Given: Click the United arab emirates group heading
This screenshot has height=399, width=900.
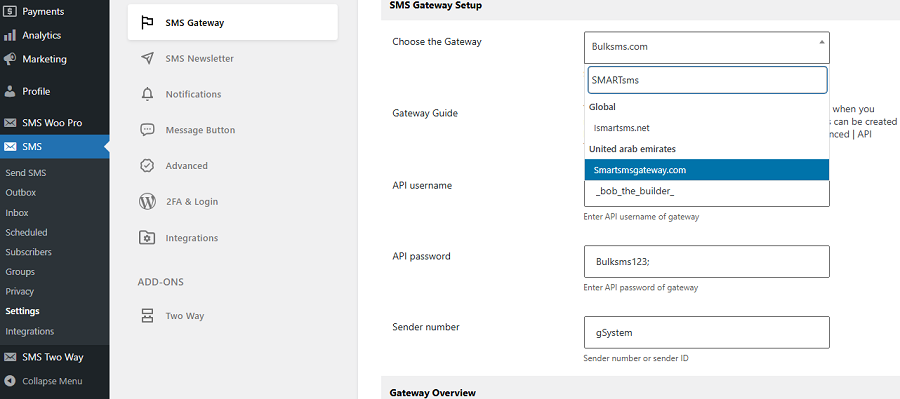Looking at the screenshot, I should pos(632,149).
